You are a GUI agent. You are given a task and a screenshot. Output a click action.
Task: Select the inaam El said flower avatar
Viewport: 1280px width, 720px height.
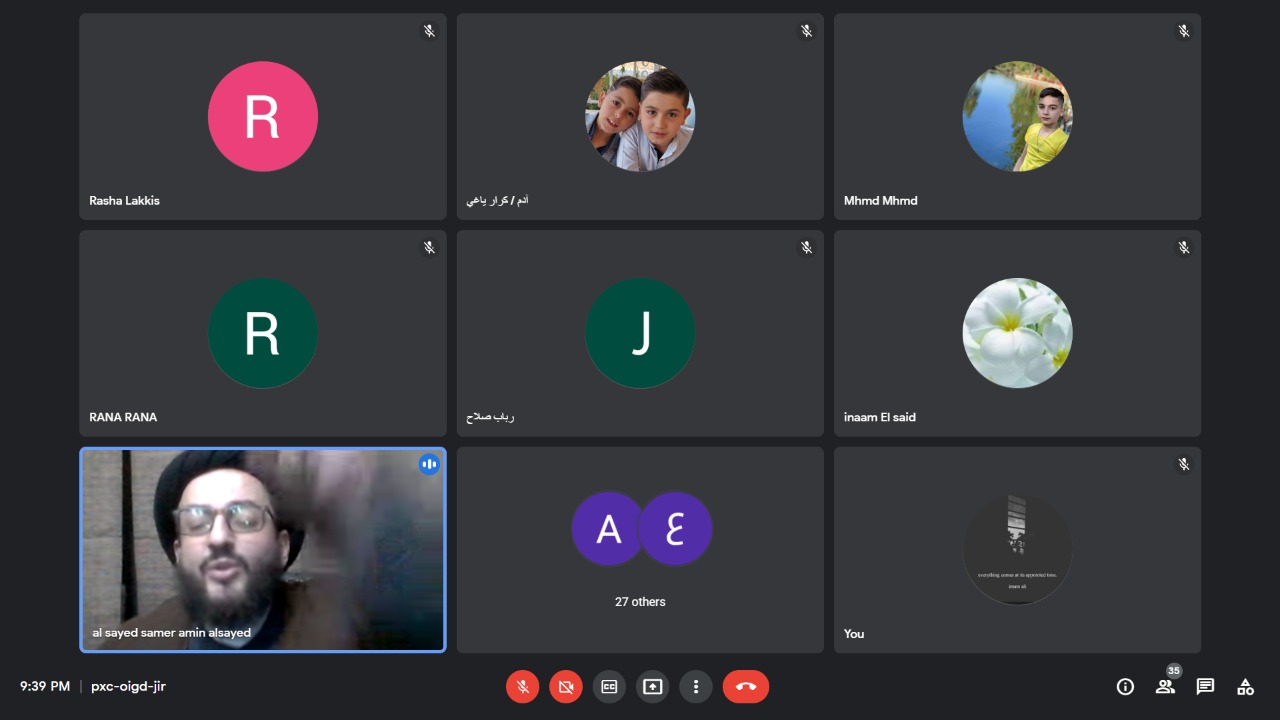click(x=1017, y=333)
